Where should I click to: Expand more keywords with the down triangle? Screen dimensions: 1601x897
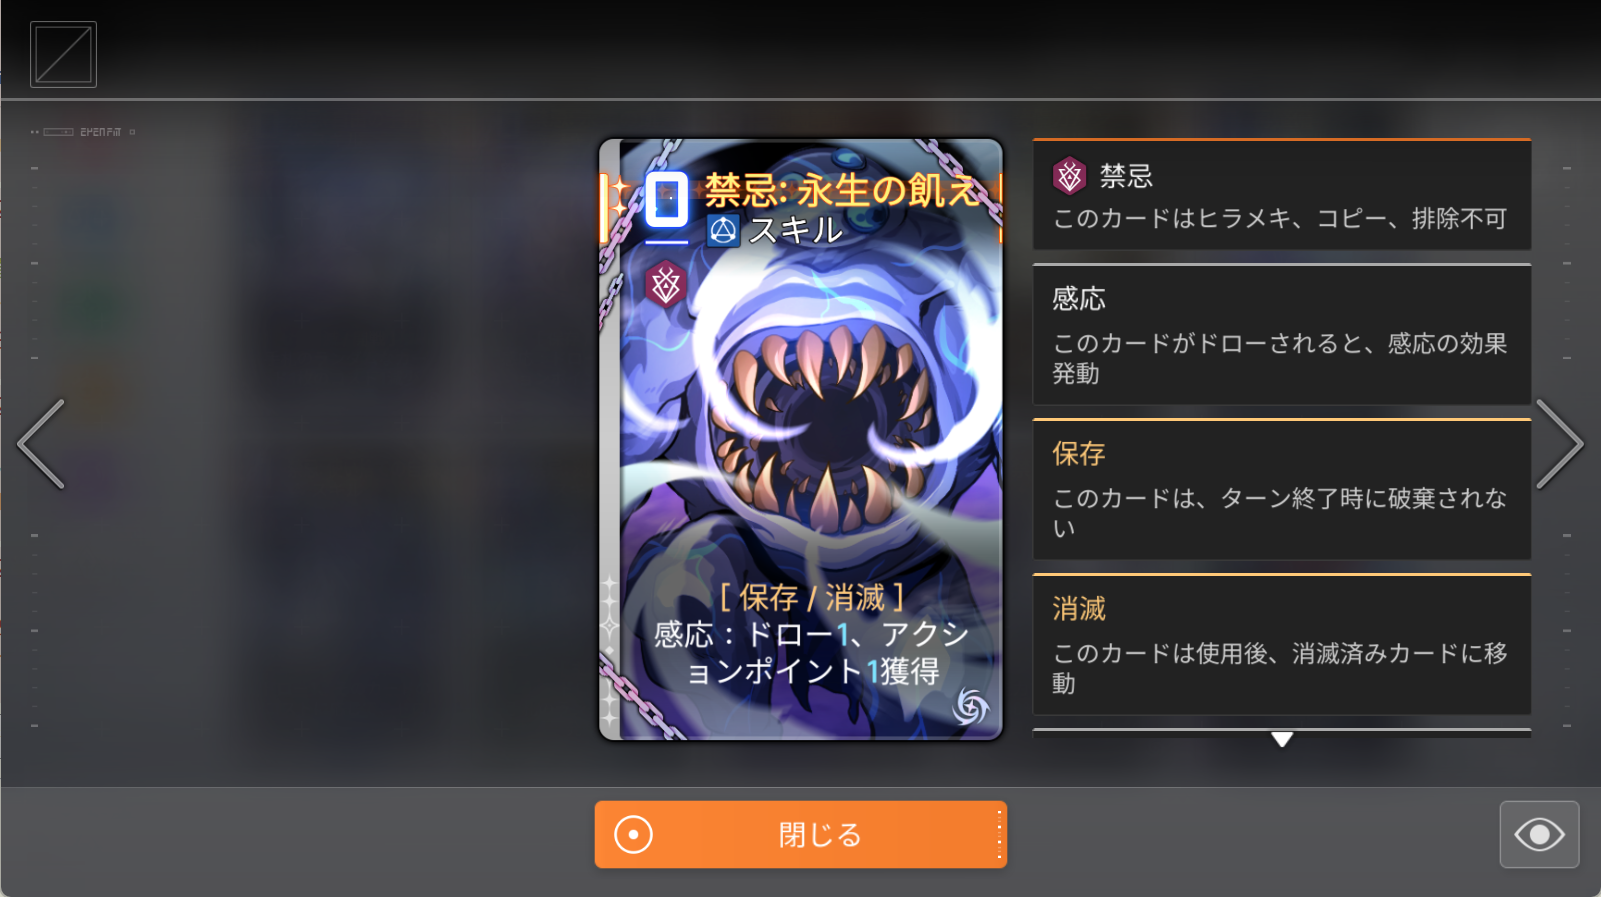click(1282, 739)
